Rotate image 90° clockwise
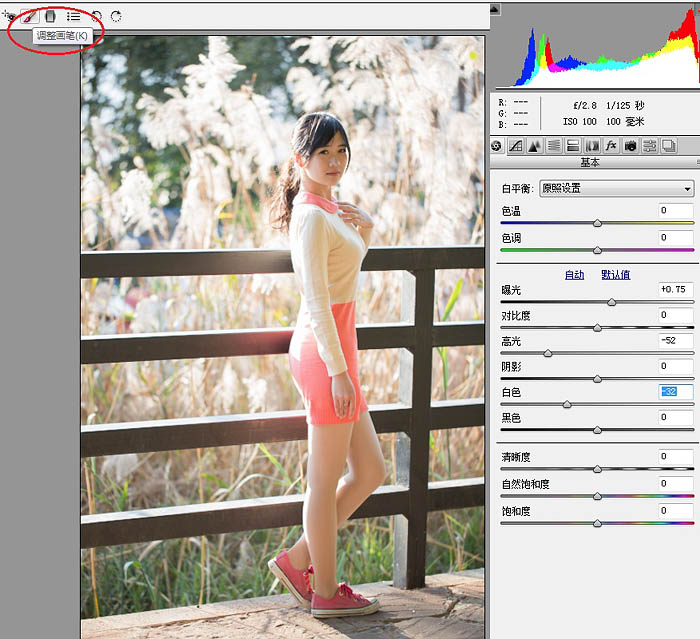The height and width of the screenshot is (639, 700). pos(116,16)
